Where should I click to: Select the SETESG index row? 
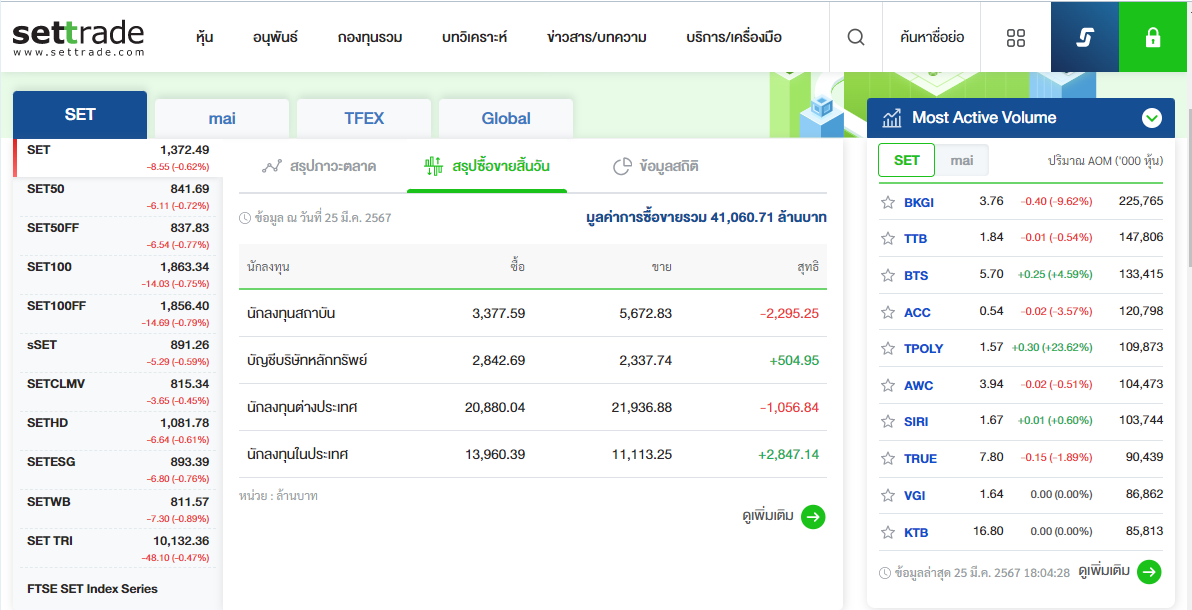click(118, 470)
